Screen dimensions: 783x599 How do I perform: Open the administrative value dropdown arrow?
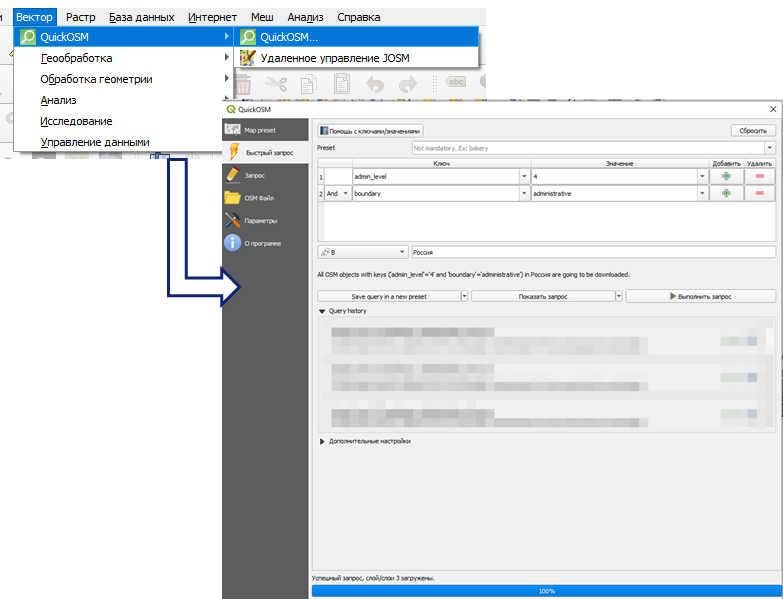pyautogui.click(x=703, y=193)
